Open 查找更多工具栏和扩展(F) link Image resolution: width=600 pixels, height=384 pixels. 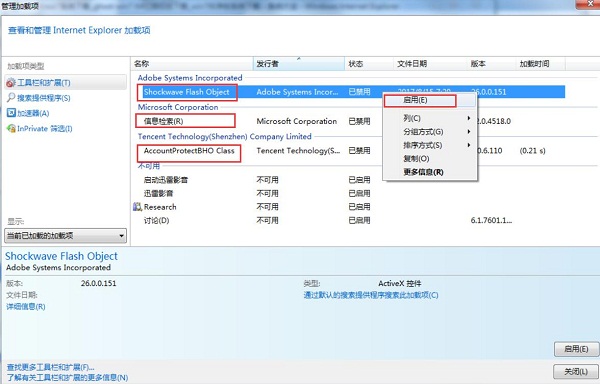(x=50, y=368)
